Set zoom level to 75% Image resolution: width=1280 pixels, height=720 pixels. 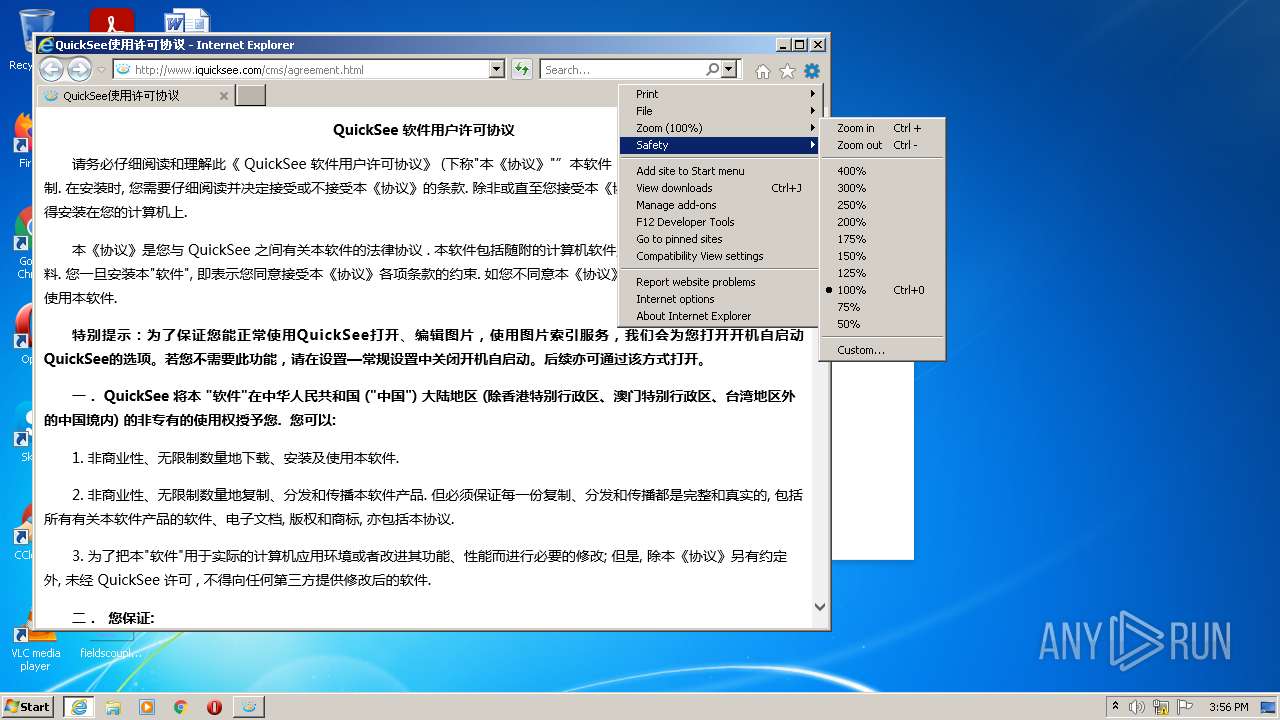[x=882, y=307]
